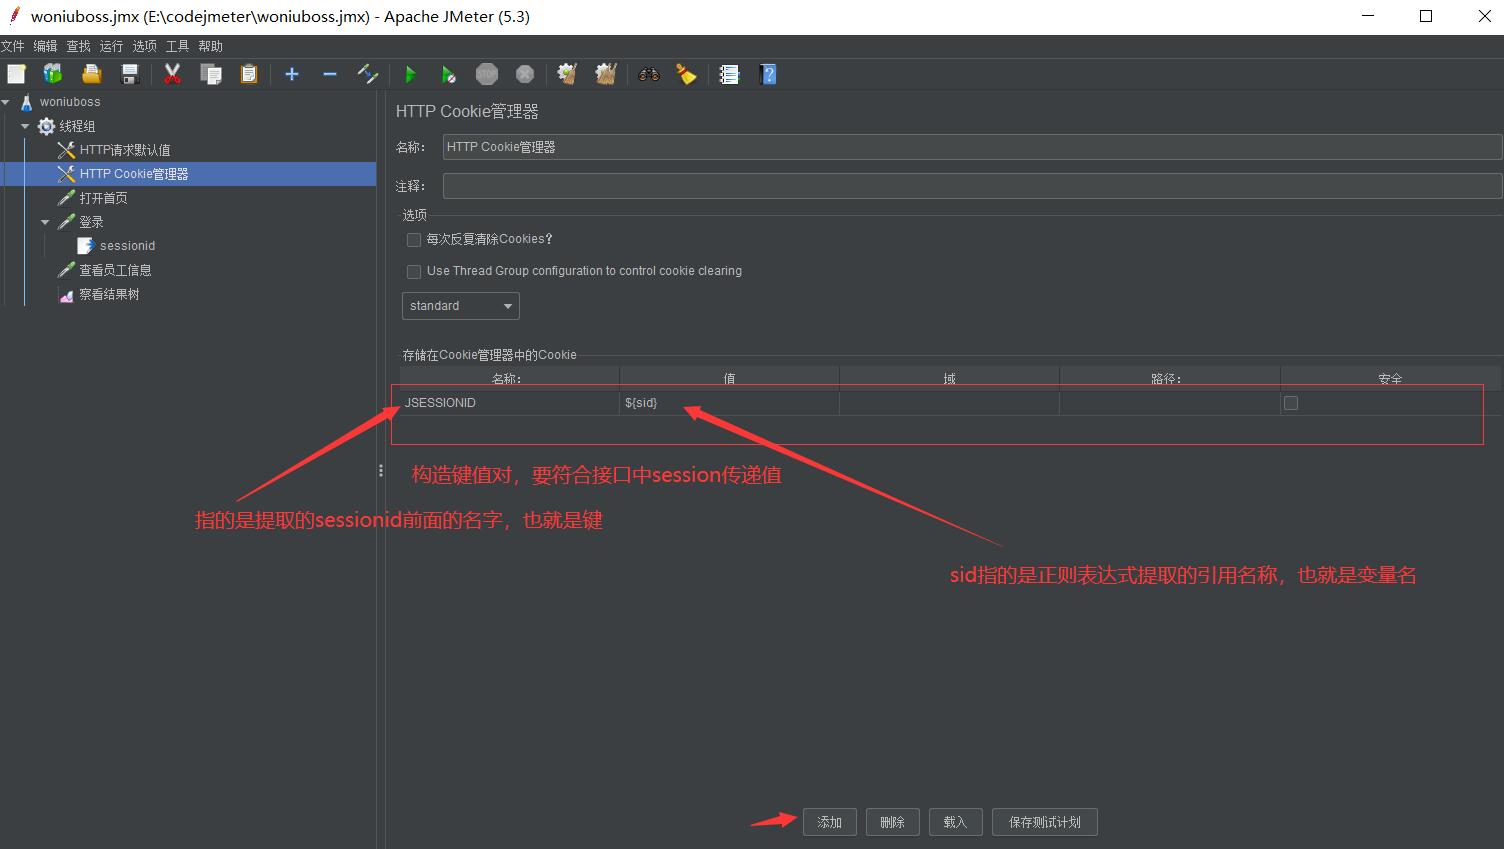Click the Open file folder icon

(92, 74)
